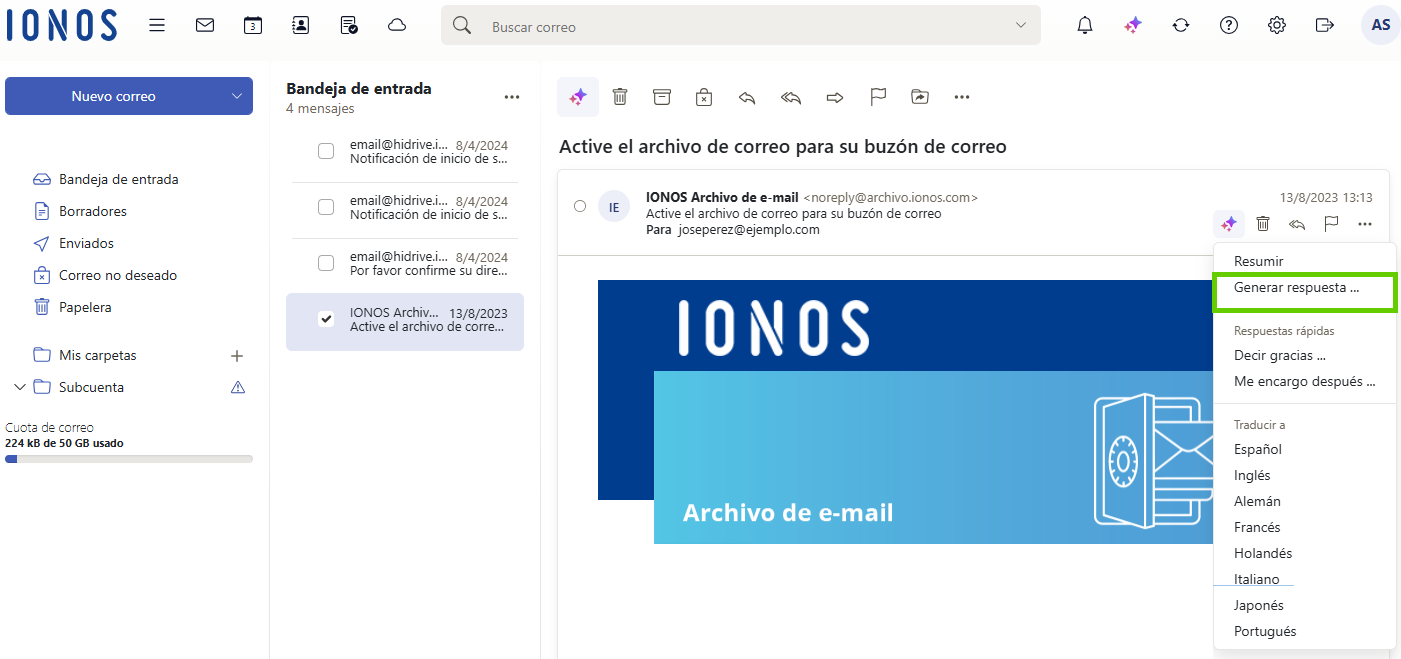Open the hamburger navigation menu
The height and width of the screenshot is (659, 1401).
157,25
